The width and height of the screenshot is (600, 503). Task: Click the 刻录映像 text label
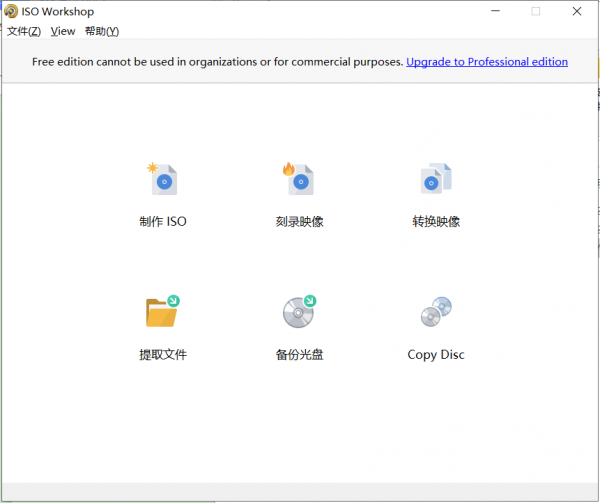click(299, 221)
